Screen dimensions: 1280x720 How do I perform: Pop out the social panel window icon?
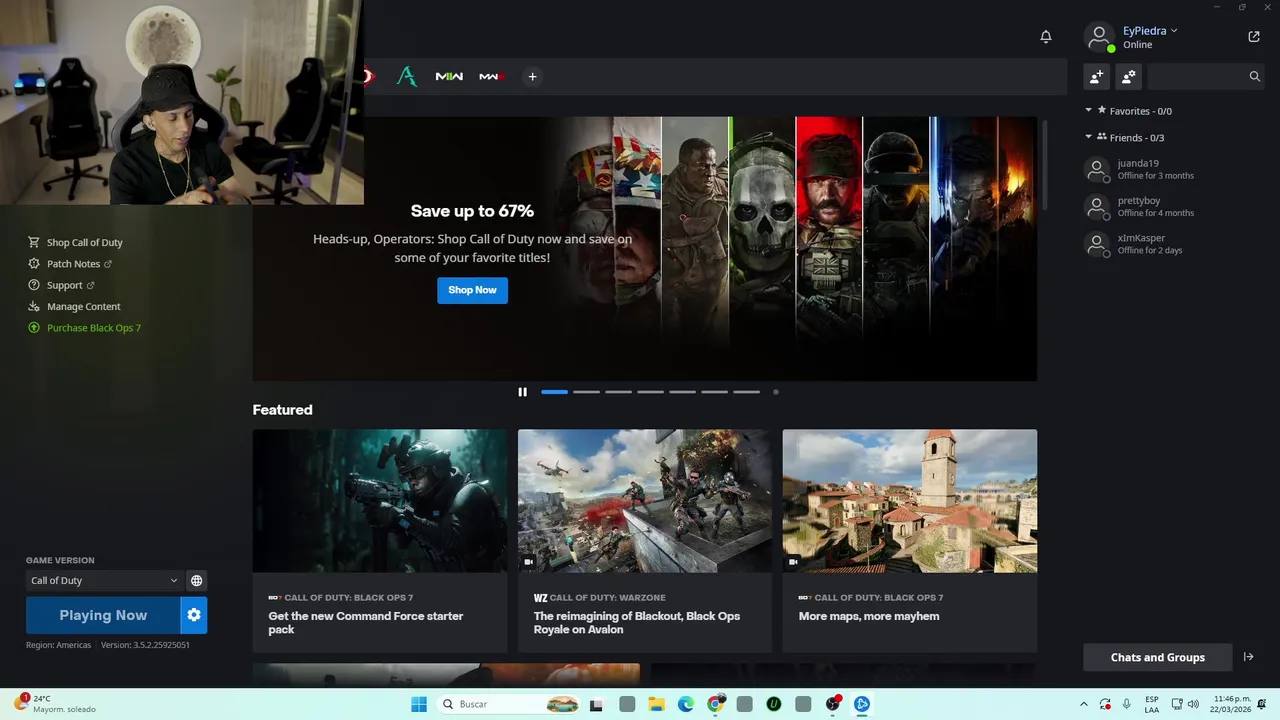coord(1254,37)
